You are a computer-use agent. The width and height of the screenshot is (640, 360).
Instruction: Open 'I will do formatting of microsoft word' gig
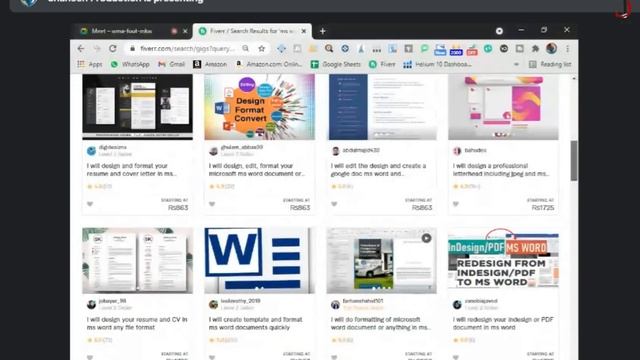coord(380,323)
